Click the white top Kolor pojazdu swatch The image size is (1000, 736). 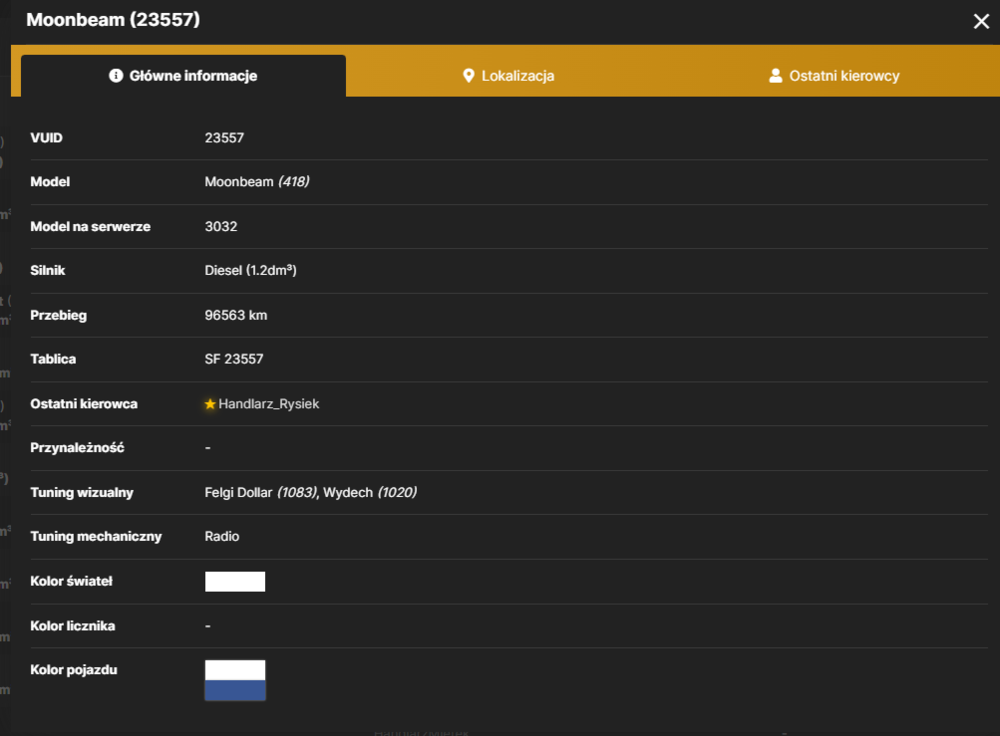(x=235, y=670)
